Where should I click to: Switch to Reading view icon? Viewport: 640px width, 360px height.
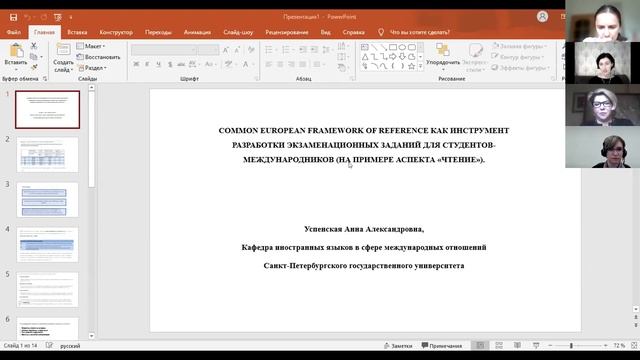[517, 345]
